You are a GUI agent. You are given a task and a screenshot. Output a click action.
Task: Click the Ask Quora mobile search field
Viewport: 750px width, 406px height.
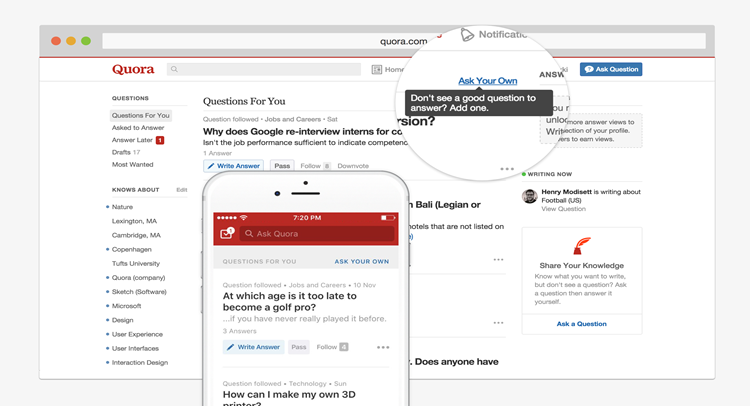tap(315, 234)
